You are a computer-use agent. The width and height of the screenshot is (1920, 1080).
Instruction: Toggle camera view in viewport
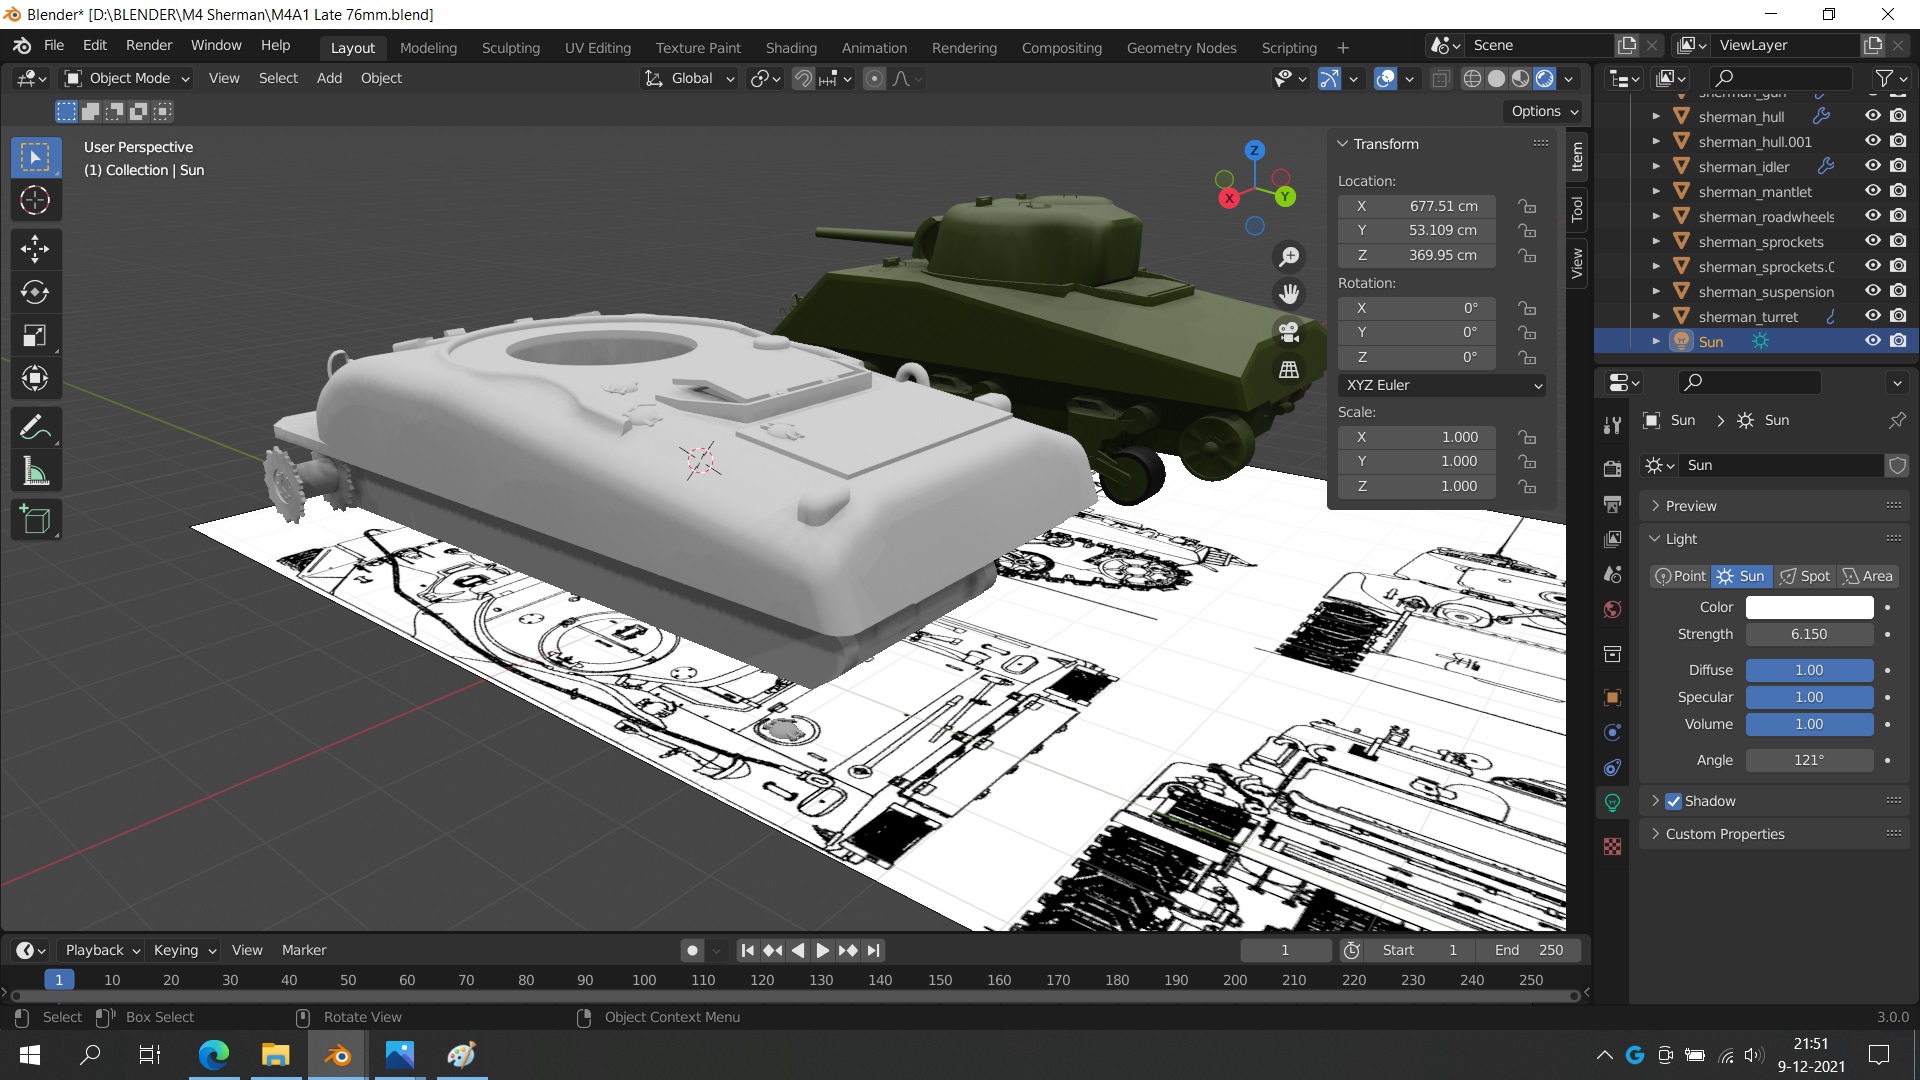tap(1289, 332)
